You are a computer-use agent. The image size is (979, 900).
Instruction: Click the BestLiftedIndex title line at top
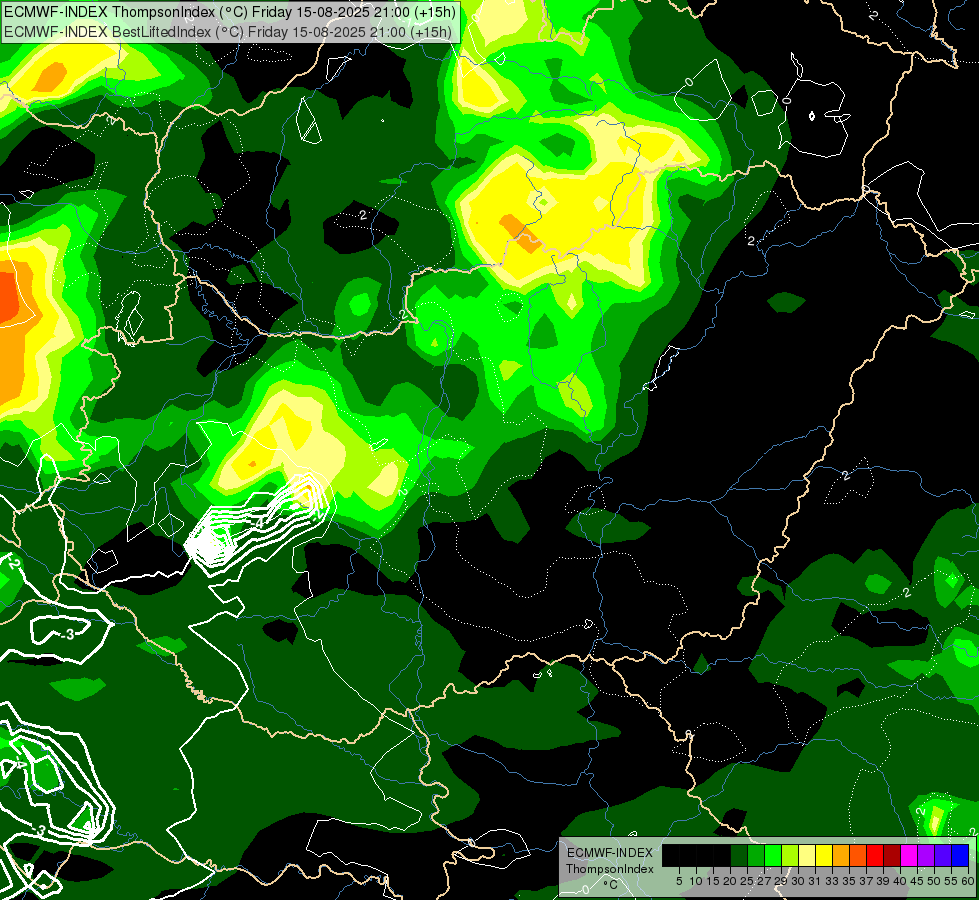tap(228, 31)
